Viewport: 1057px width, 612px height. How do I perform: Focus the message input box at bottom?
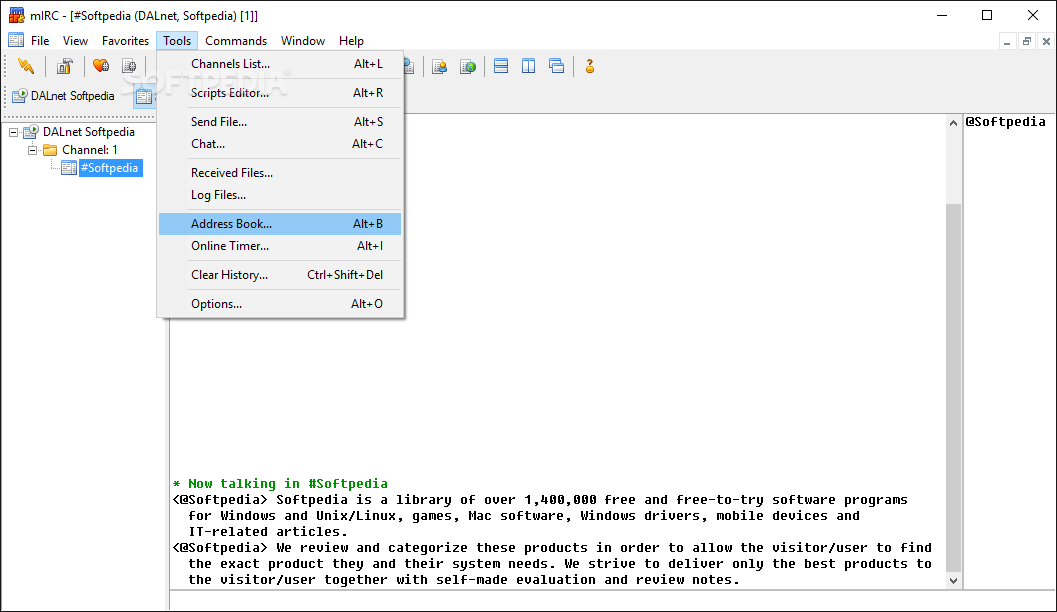[612, 601]
